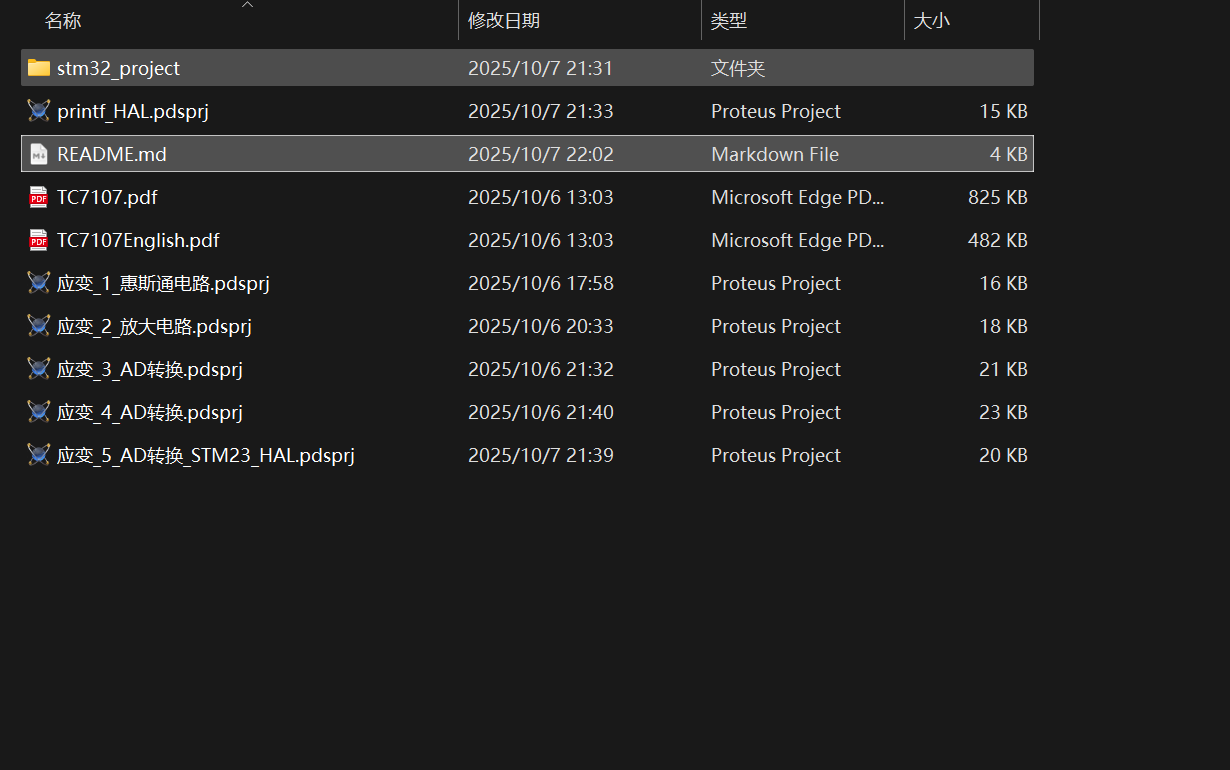The width and height of the screenshot is (1230, 770).
Task: Click the 文件夹 type cell
Action: [x=738, y=68]
